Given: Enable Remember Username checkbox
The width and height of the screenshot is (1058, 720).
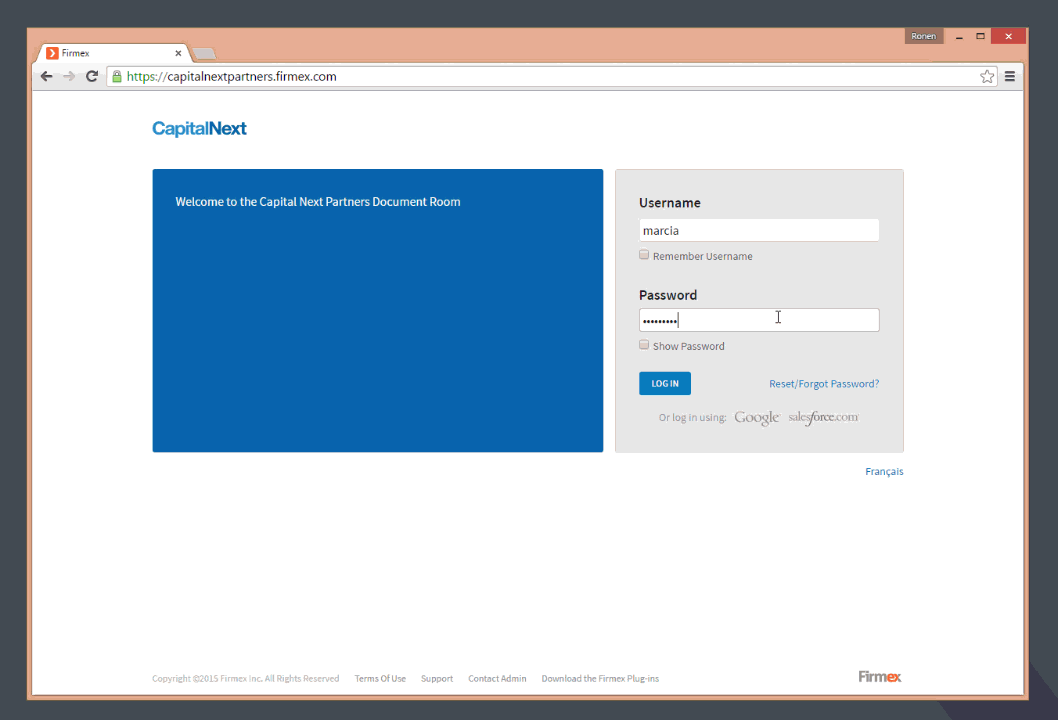Looking at the screenshot, I should (x=644, y=254).
